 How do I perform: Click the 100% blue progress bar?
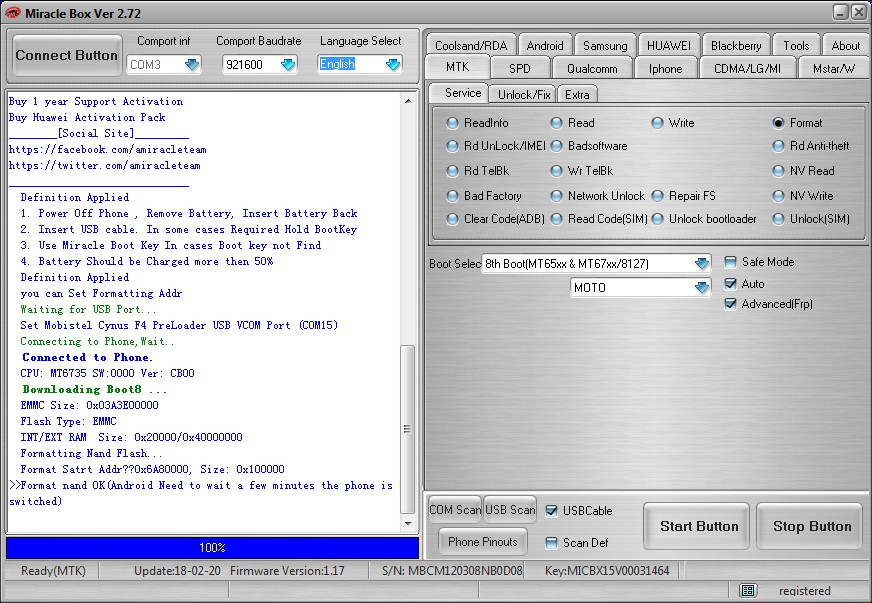[x=212, y=547]
